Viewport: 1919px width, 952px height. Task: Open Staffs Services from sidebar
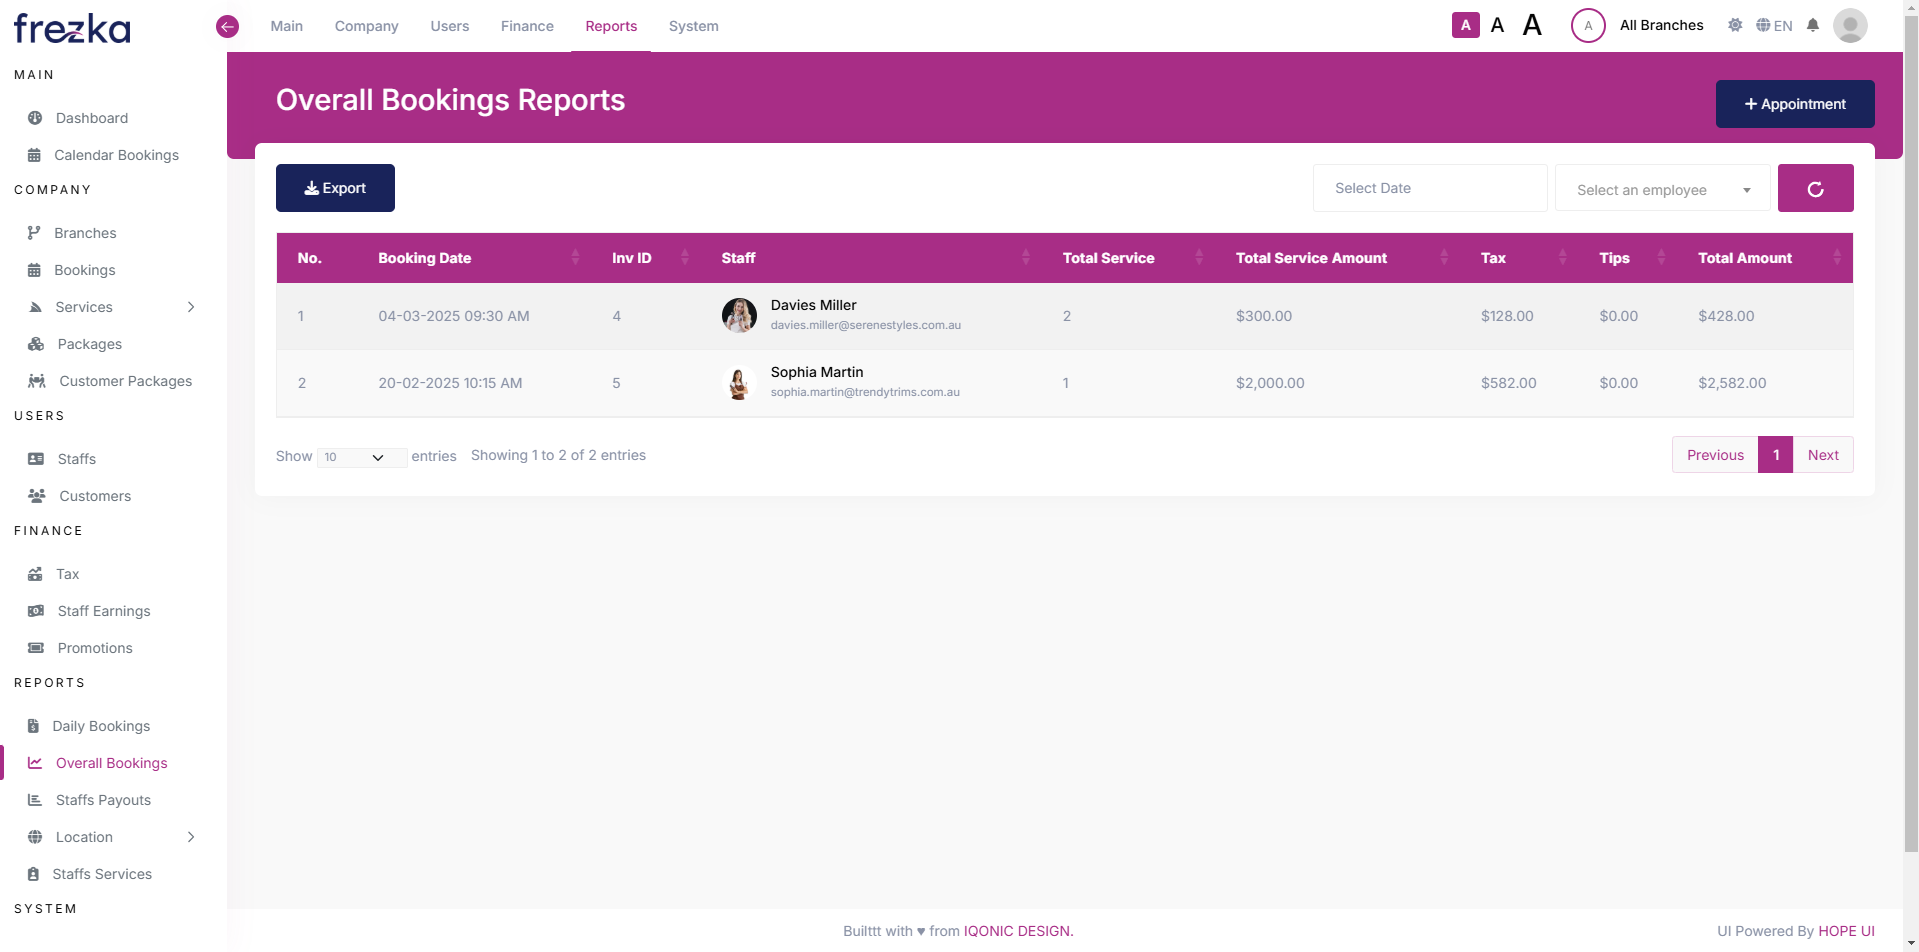102,873
